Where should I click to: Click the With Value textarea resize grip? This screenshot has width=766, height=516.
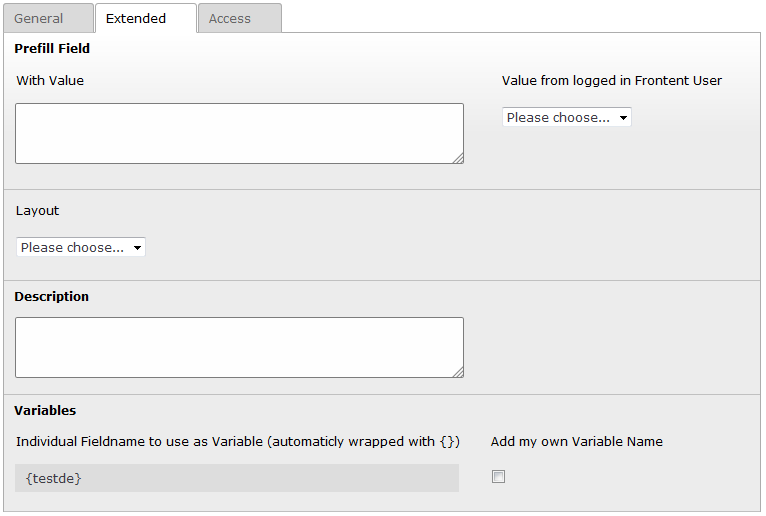click(458, 158)
